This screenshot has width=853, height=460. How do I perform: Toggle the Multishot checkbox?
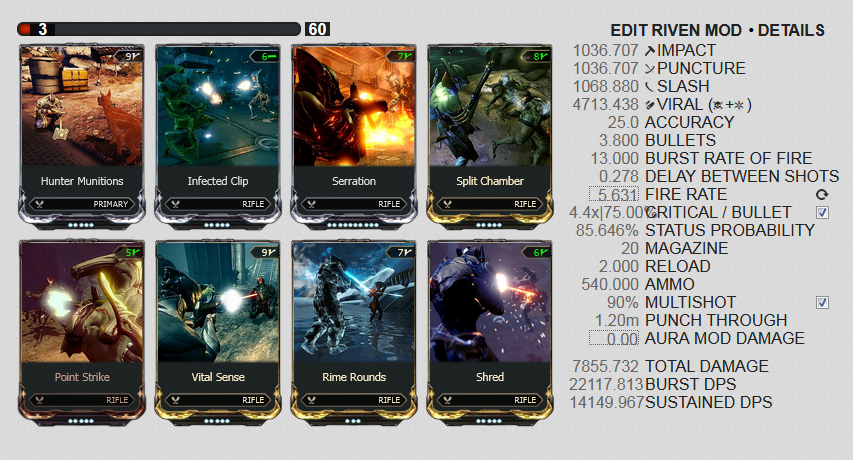(823, 302)
